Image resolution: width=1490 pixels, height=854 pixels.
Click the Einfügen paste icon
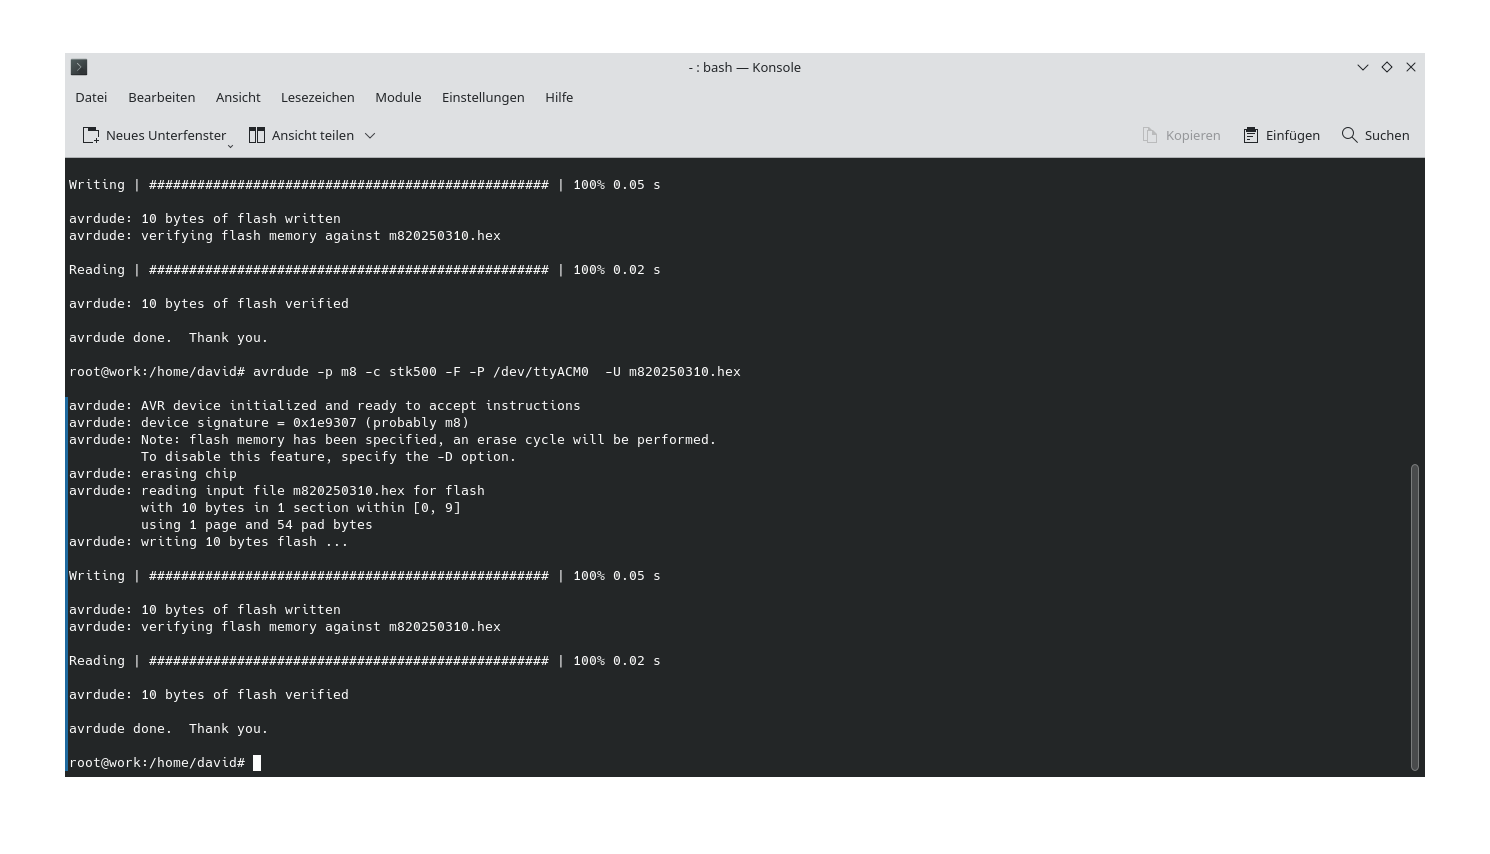(x=1249, y=134)
